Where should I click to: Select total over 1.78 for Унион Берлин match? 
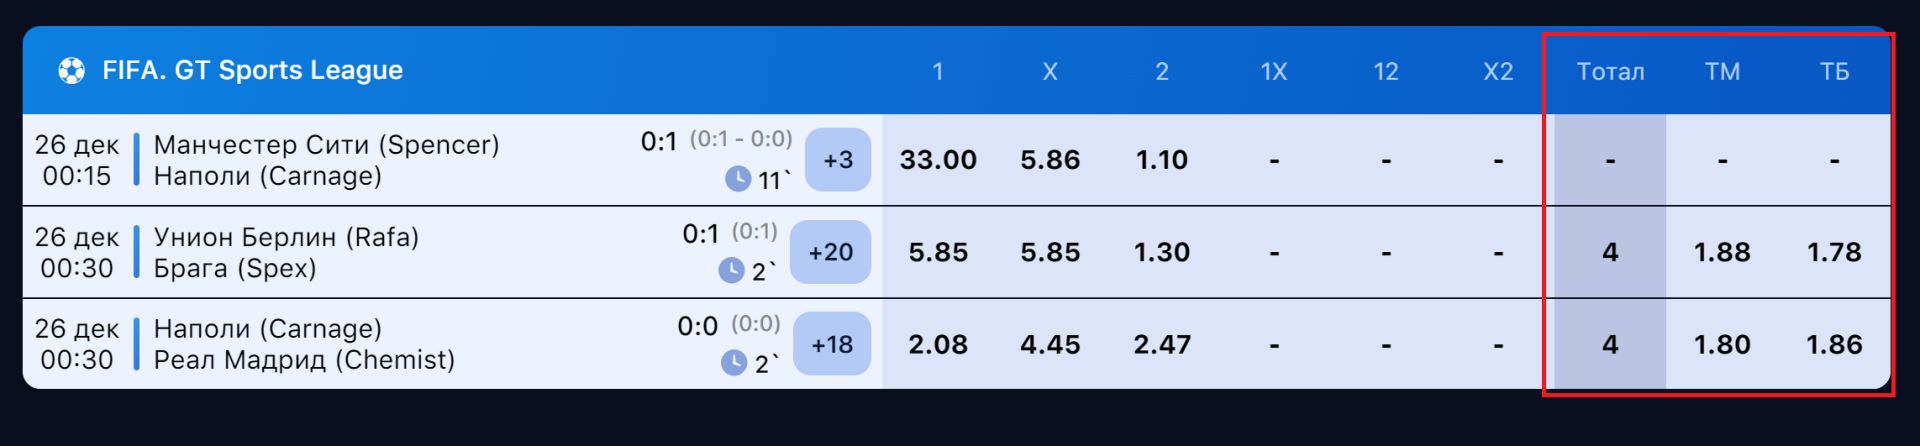point(1834,252)
